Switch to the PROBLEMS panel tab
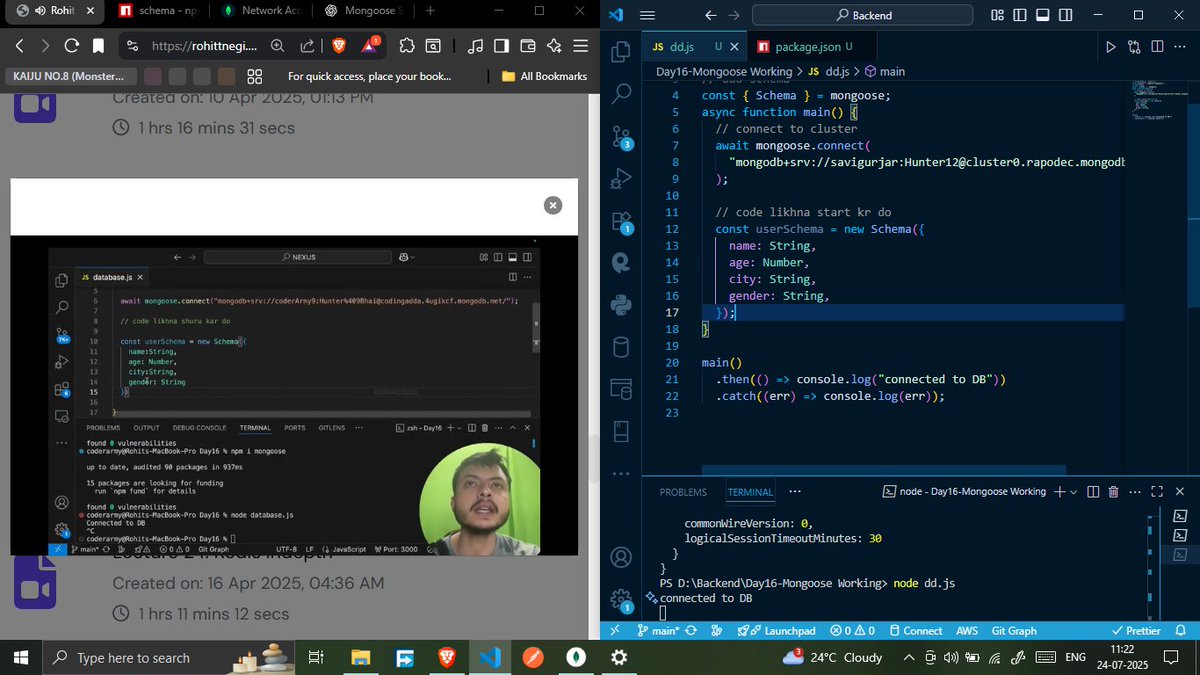Viewport: 1200px width, 675px height. (x=683, y=492)
